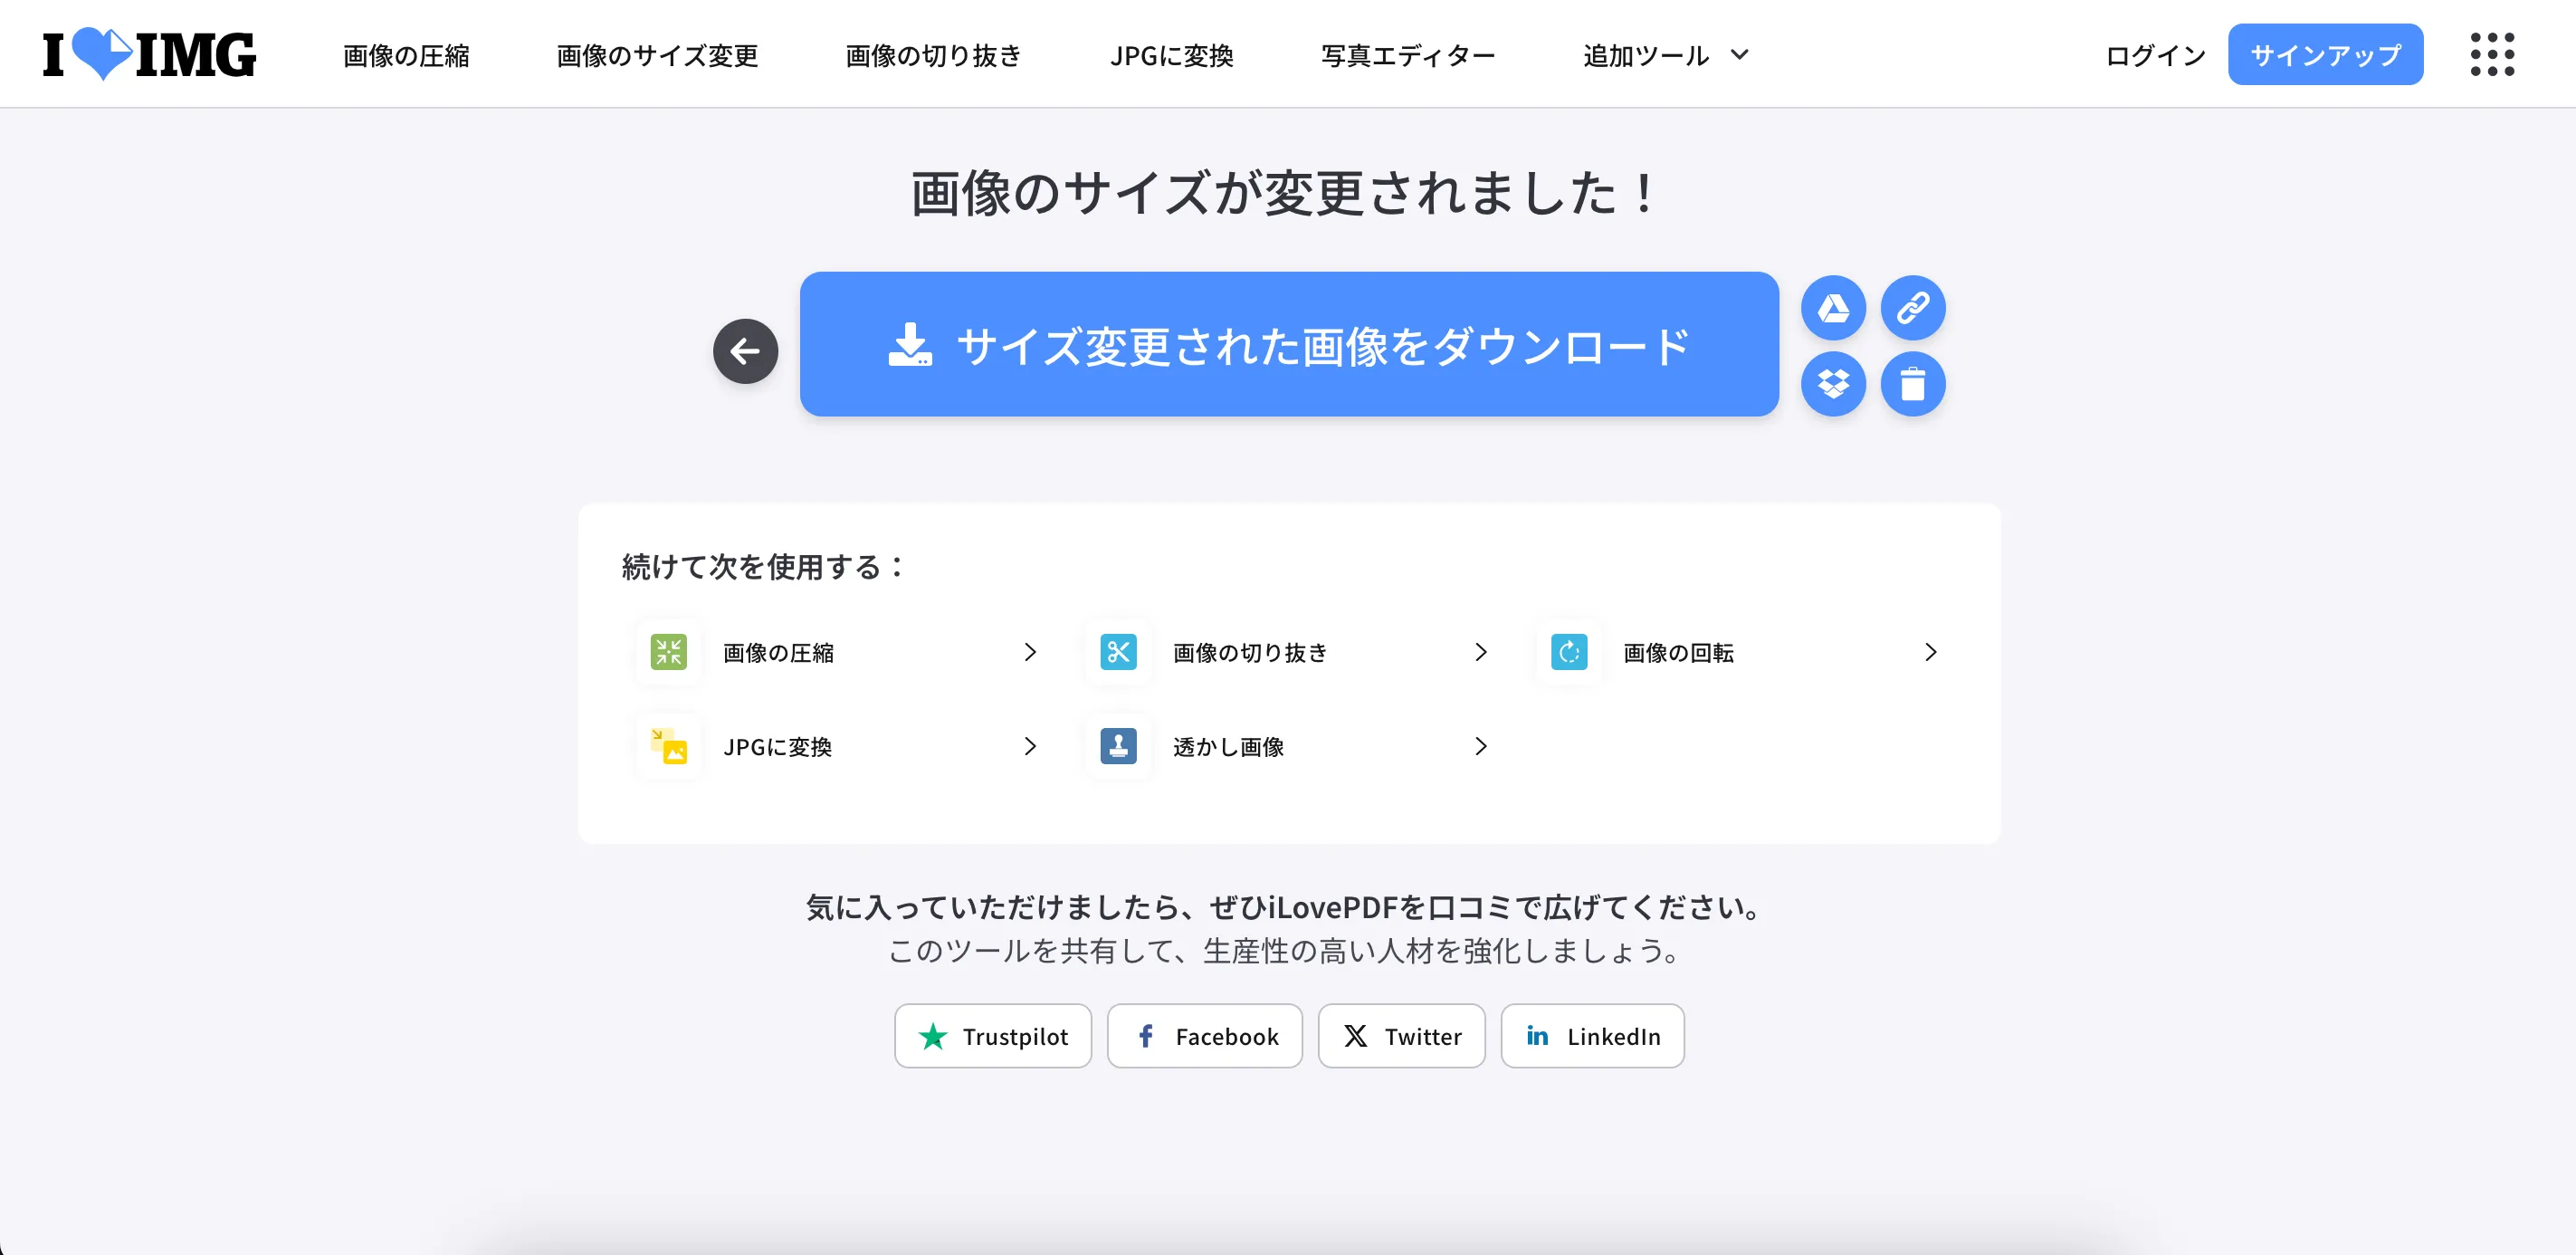Share on Facebook button
Viewport: 2576px width, 1255px height.
click(x=1205, y=1036)
